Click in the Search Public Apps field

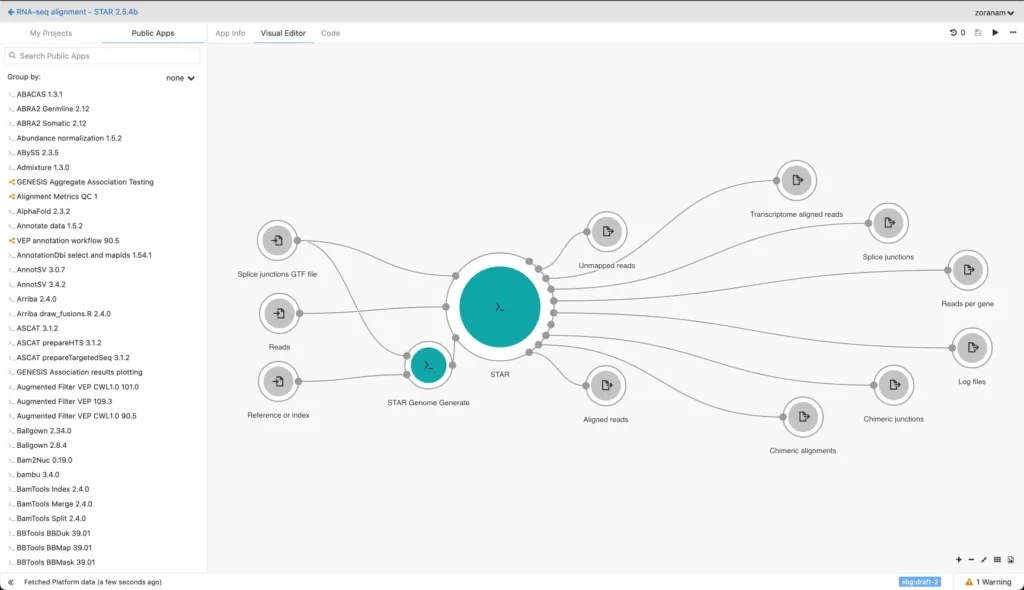coord(103,56)
